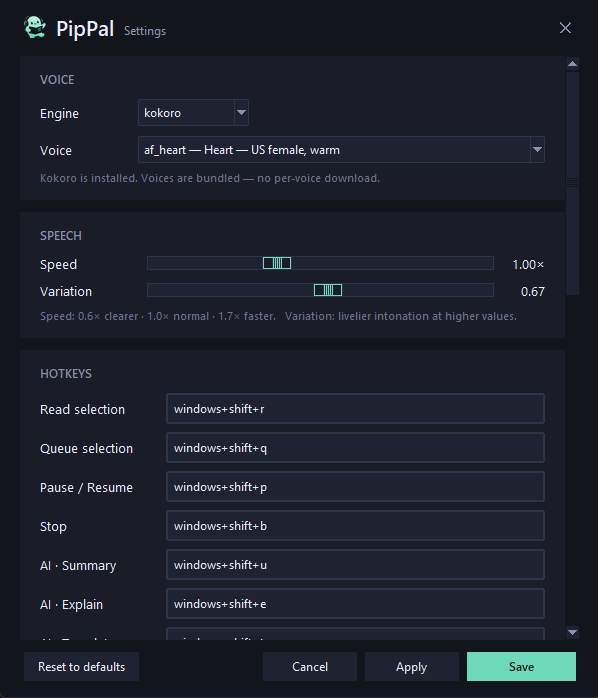Click the Speed slider thumb
Image resolution: width=598 pixels, height=698 pixels.
pyautogui.click(x=277, y=263)
